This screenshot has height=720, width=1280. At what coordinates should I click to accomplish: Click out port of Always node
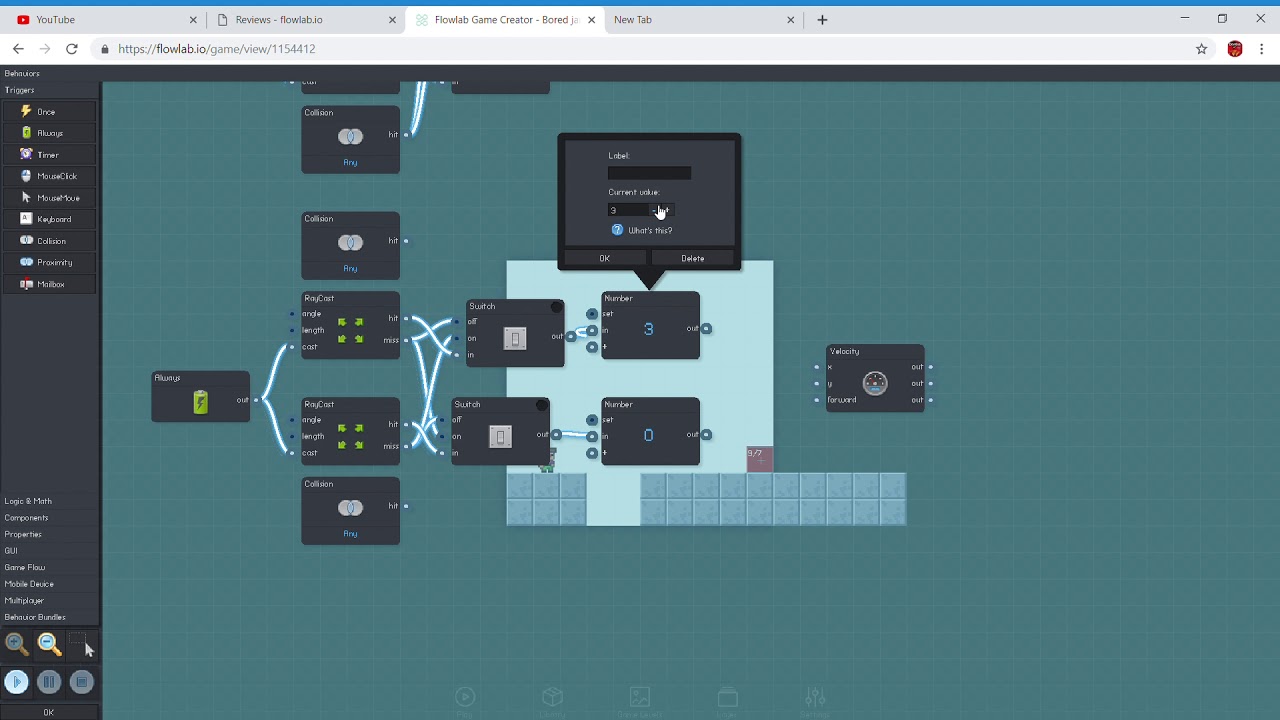[x=257, y=400]
